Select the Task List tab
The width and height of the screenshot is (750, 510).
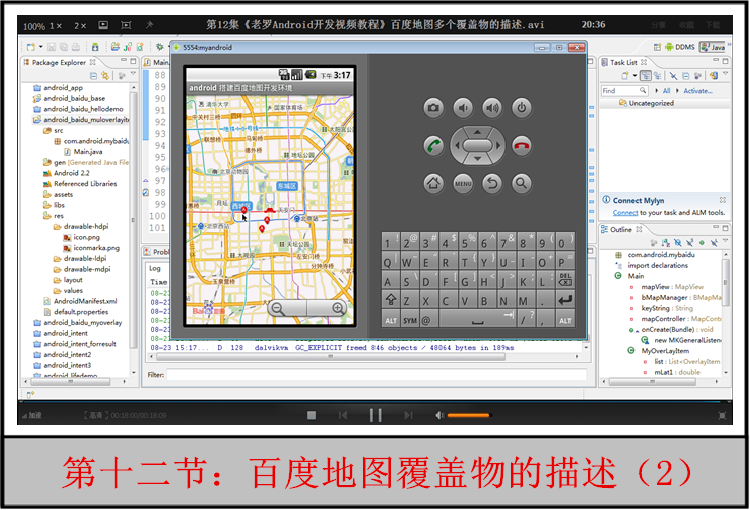624,62
